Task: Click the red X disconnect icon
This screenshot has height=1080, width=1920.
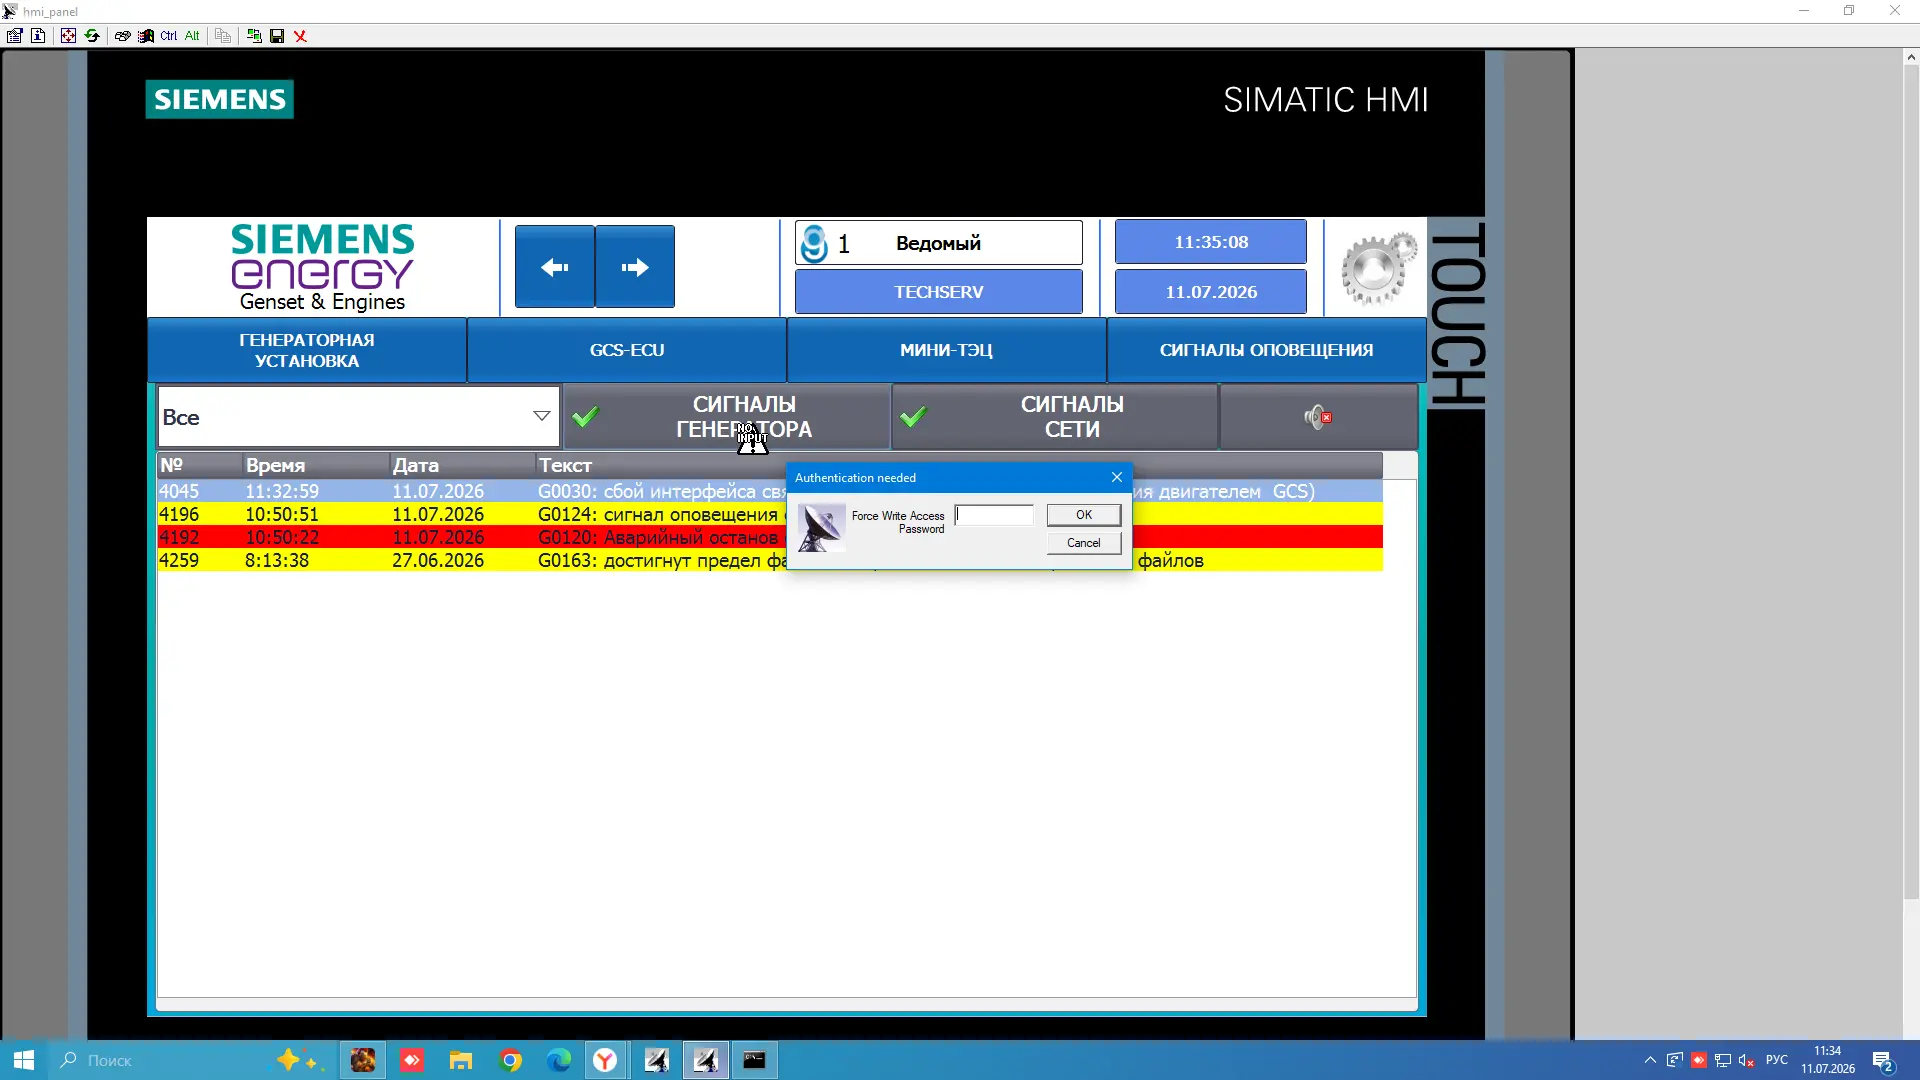Action: click(x=300, y=36)
